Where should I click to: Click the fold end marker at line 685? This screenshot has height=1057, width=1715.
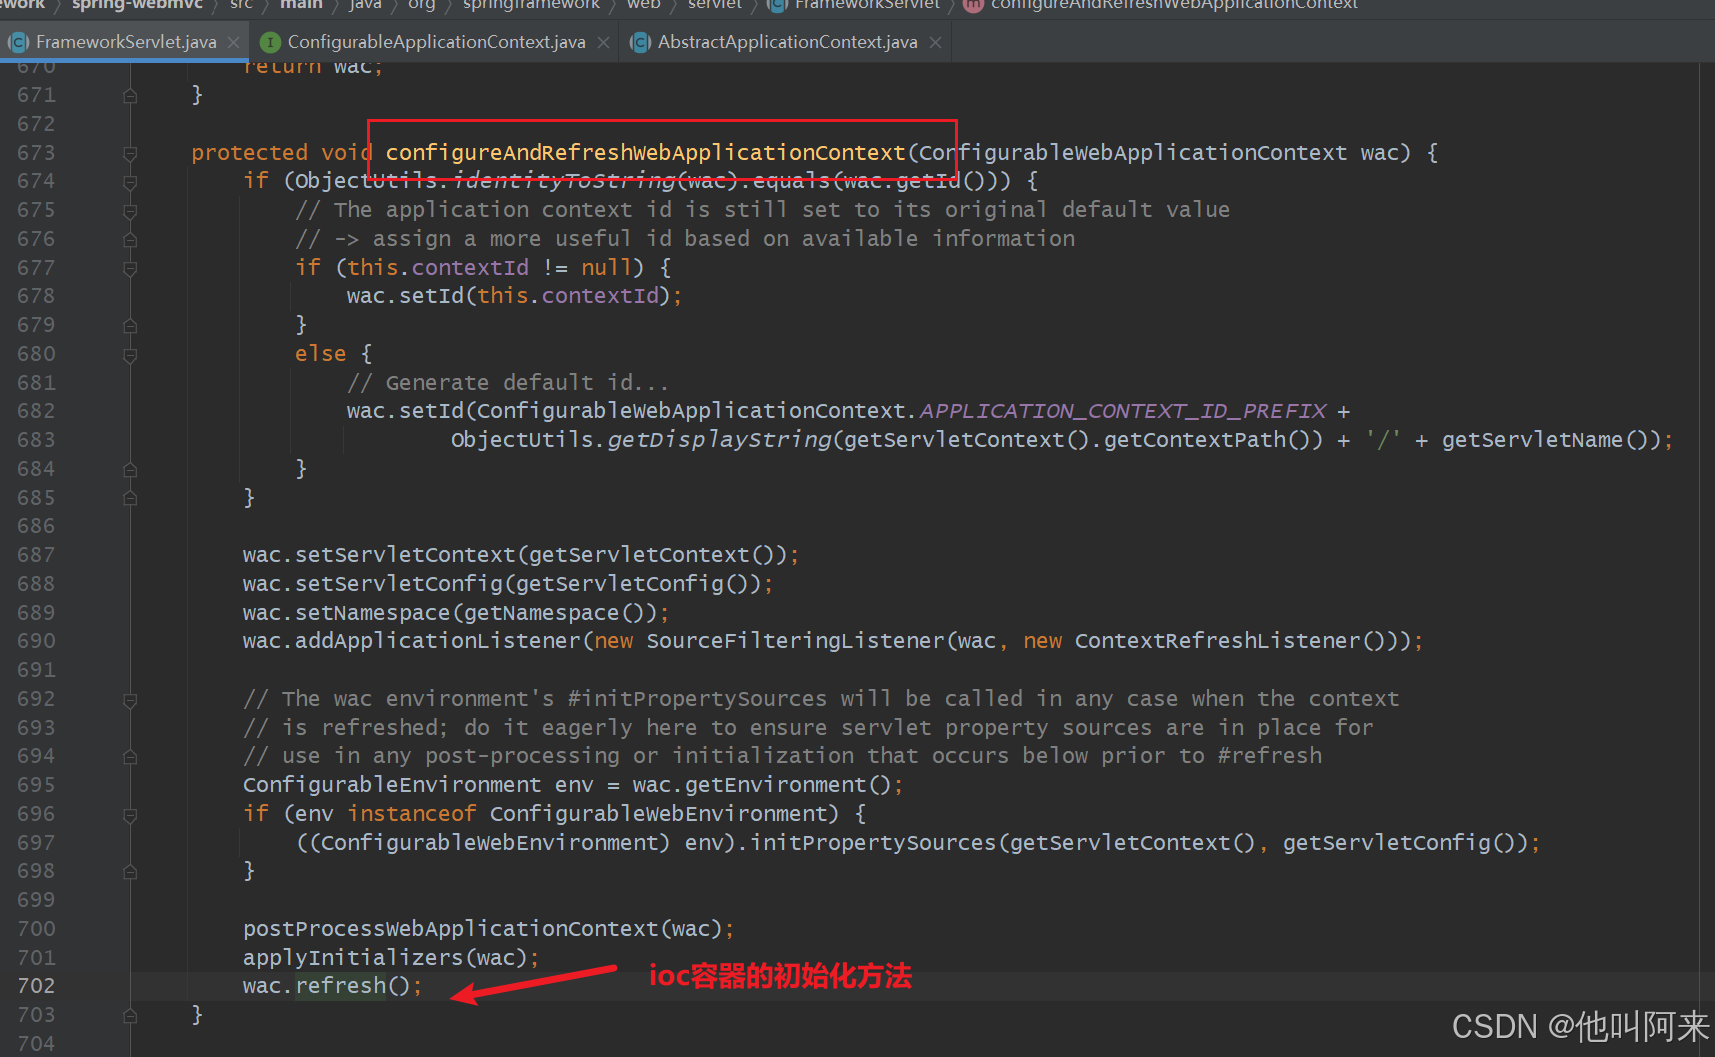[130, 499]
